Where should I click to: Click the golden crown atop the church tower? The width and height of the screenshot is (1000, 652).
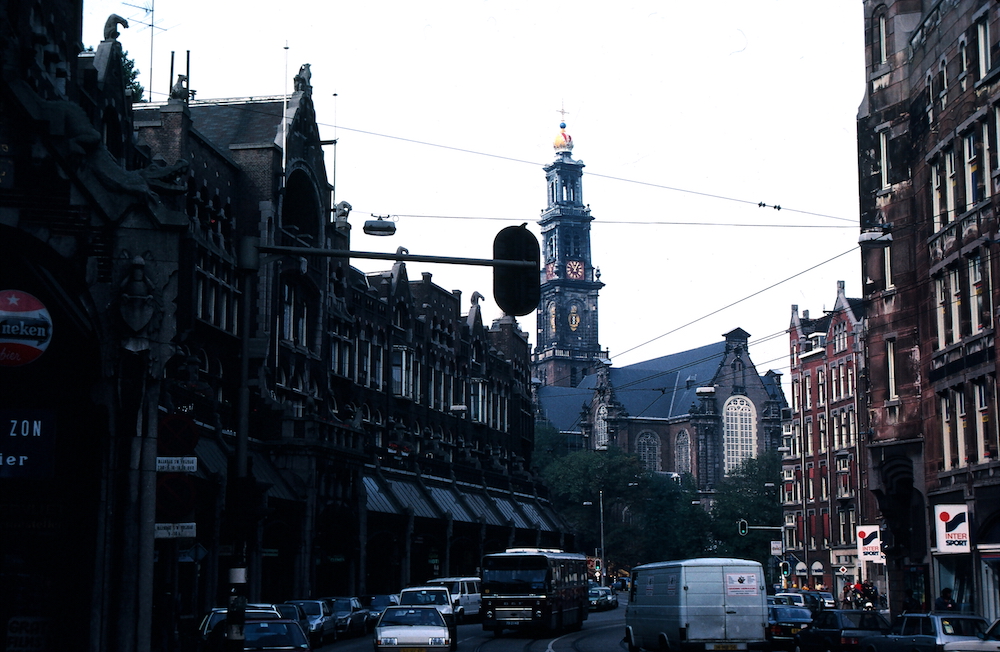point(563,139)
